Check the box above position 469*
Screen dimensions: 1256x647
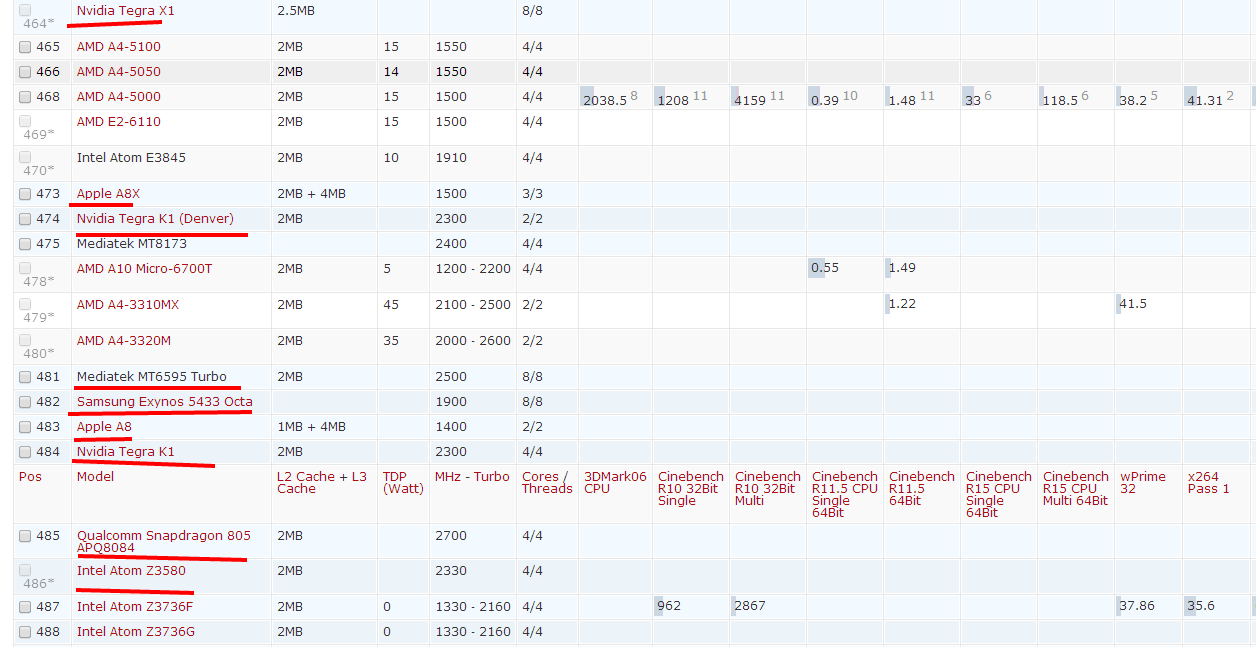[25, 121]
